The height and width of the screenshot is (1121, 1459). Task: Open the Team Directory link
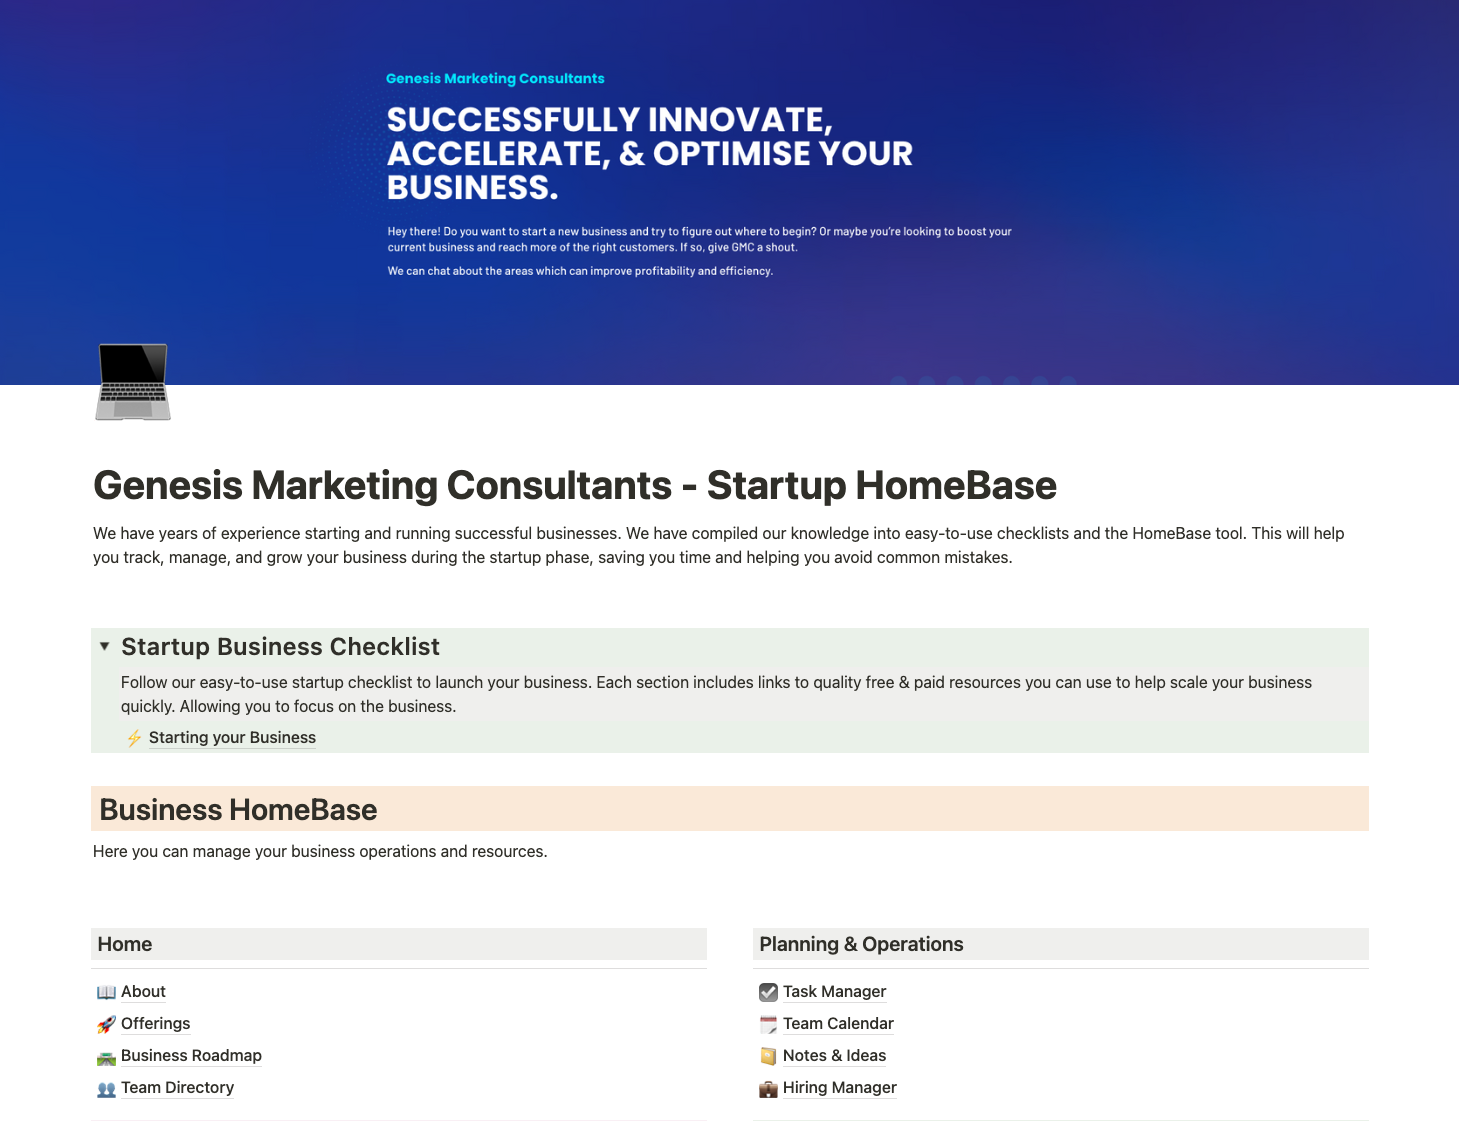point(177,1088)
